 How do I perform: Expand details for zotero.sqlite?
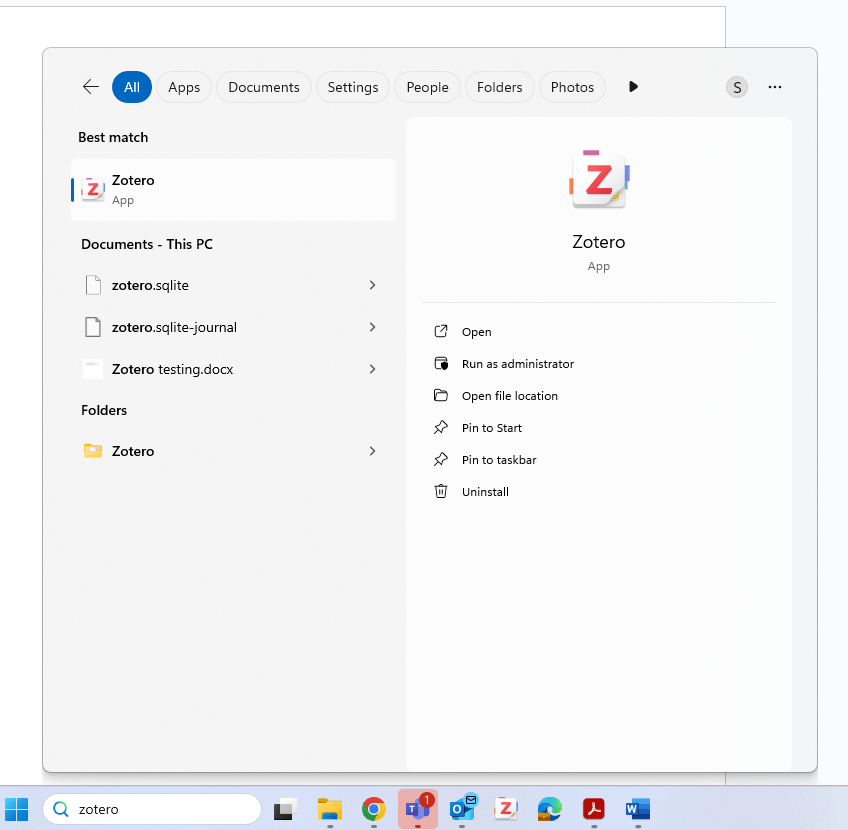[372, 285]
